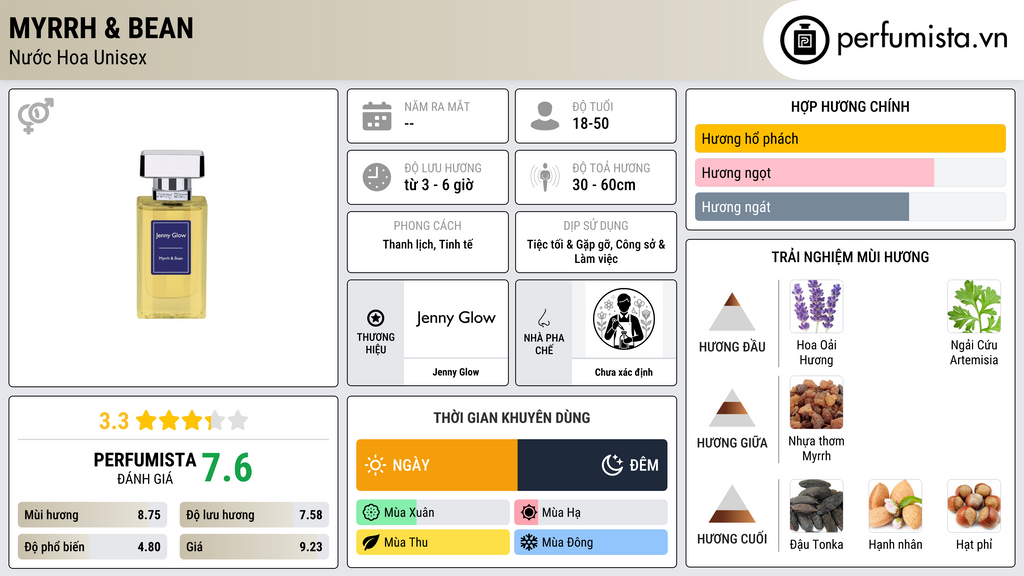Click the Nước Hoa Unisex subtitle
The width and height of the screenshot is (1024, 576).
pyautogui.click(x=78, y=57)
